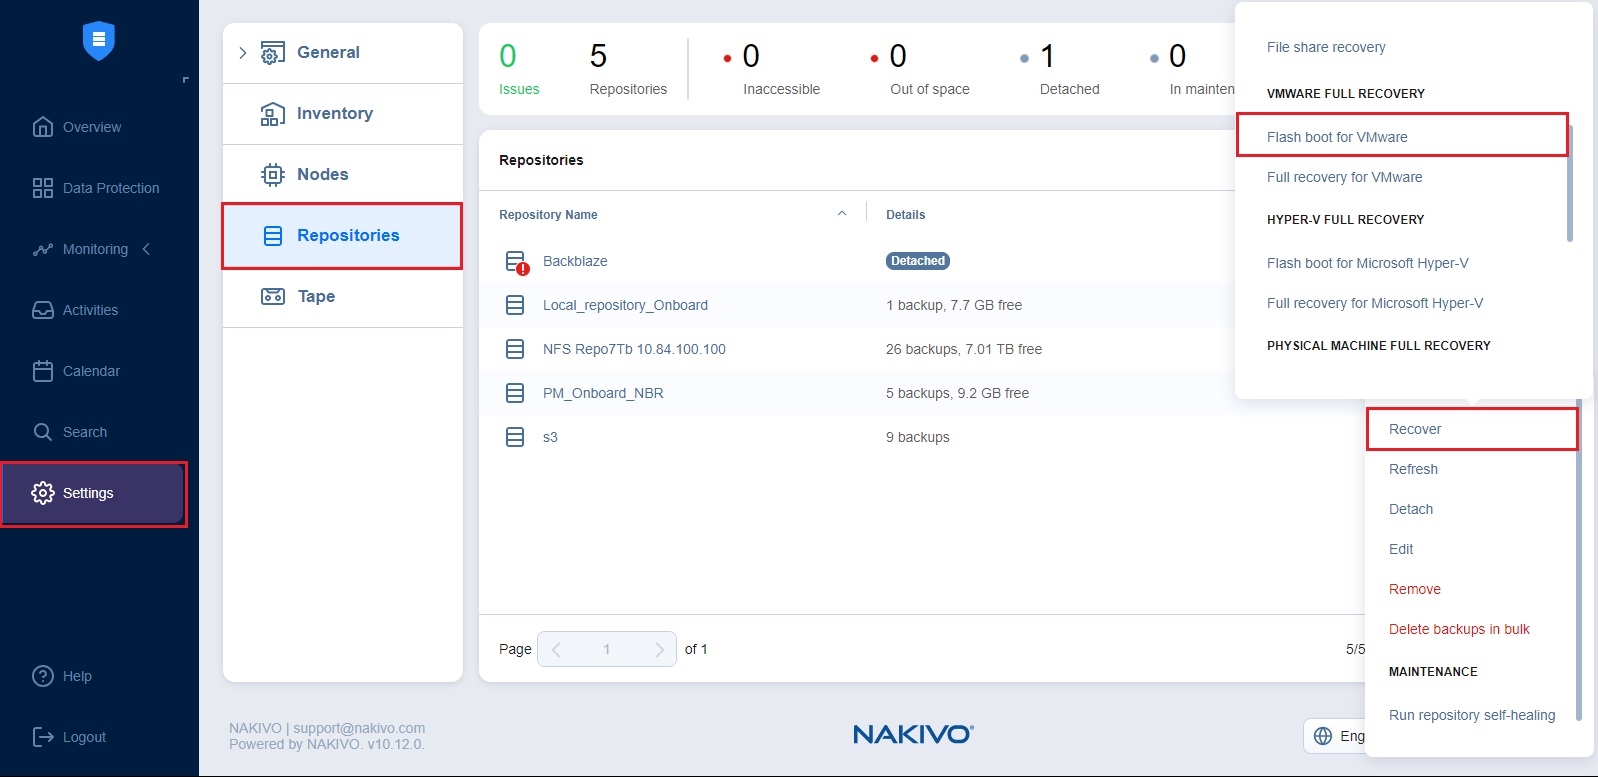
Task: Open Overview from the home icon
Action: point(42,127)
